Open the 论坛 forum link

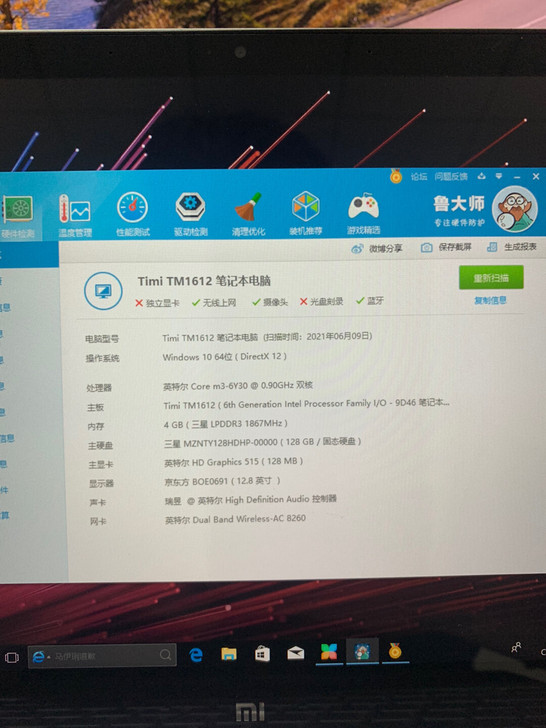click(x=419, y=176)
